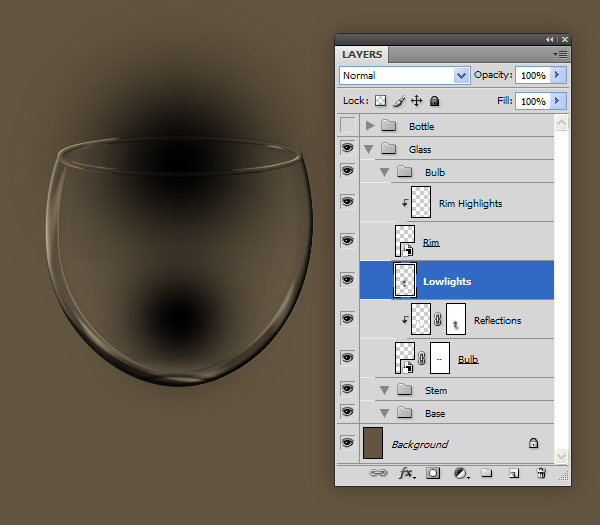Open Layers panel options menu
The image size is (600, 525).
tap(560, 55)
